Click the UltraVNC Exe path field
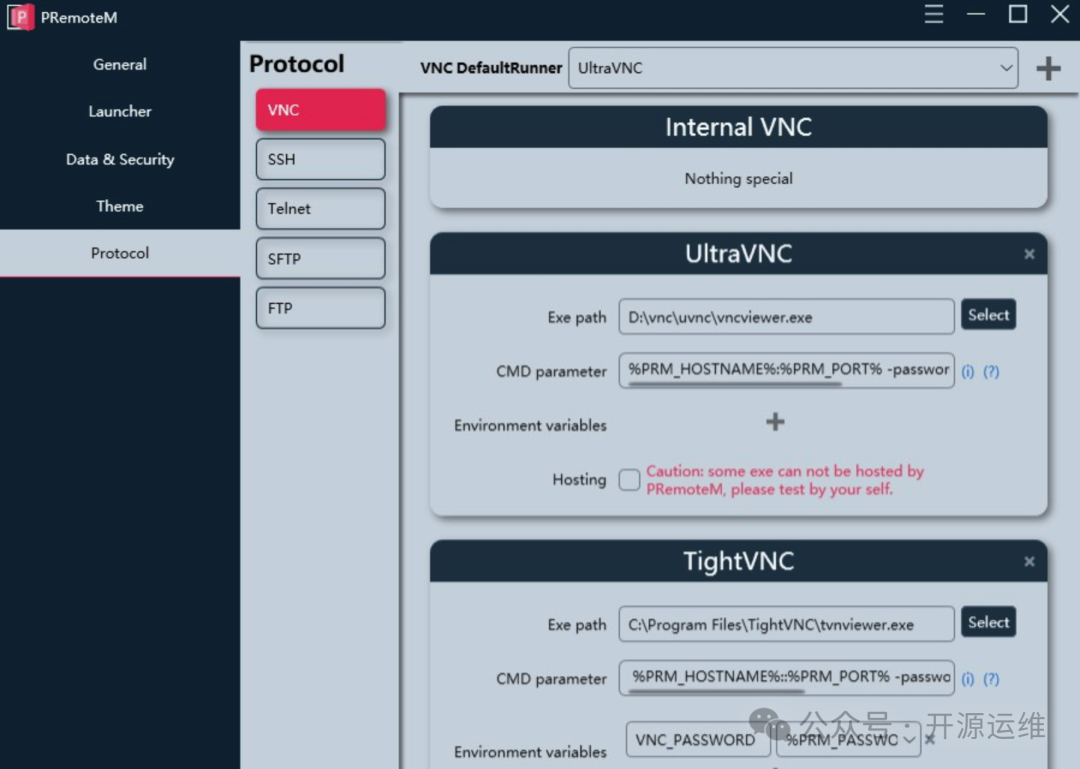This screenshot has height=769, width=1080. (x=787, y=317)
